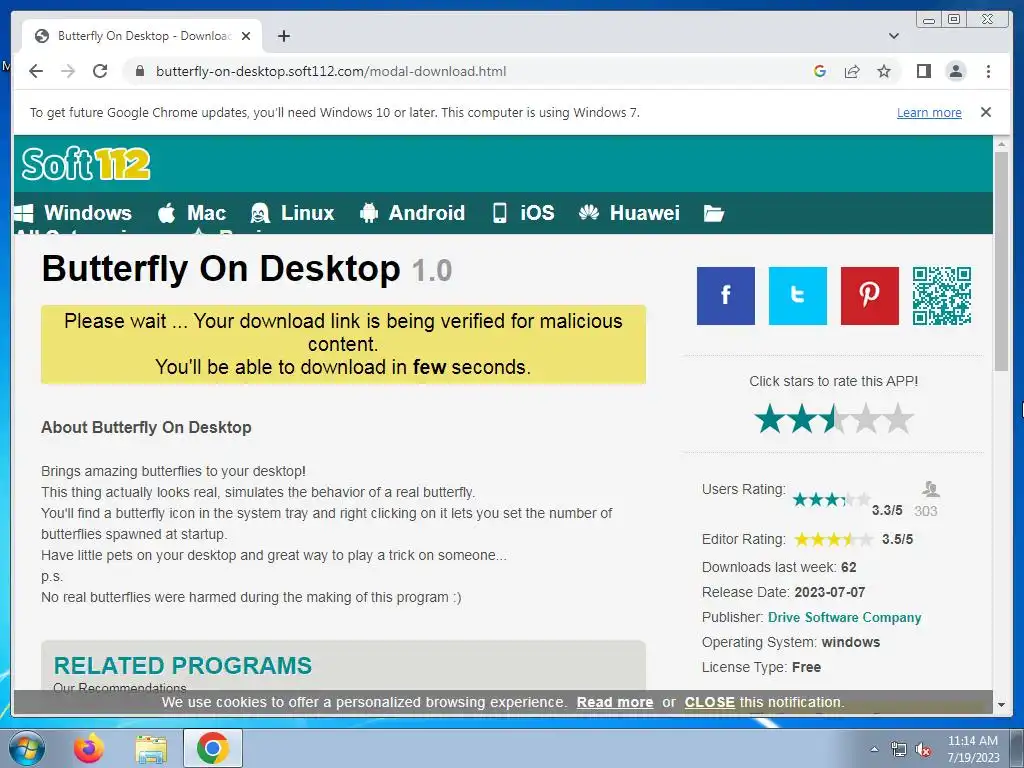
Task: Share on Twitter
Action: tap(797, 296)
